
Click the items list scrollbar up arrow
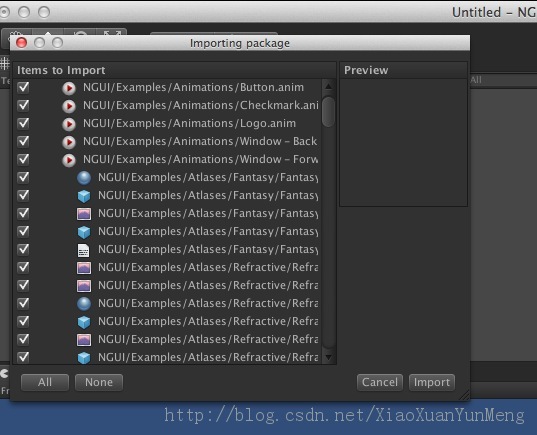pyautogui.click(x=328, y=86)
